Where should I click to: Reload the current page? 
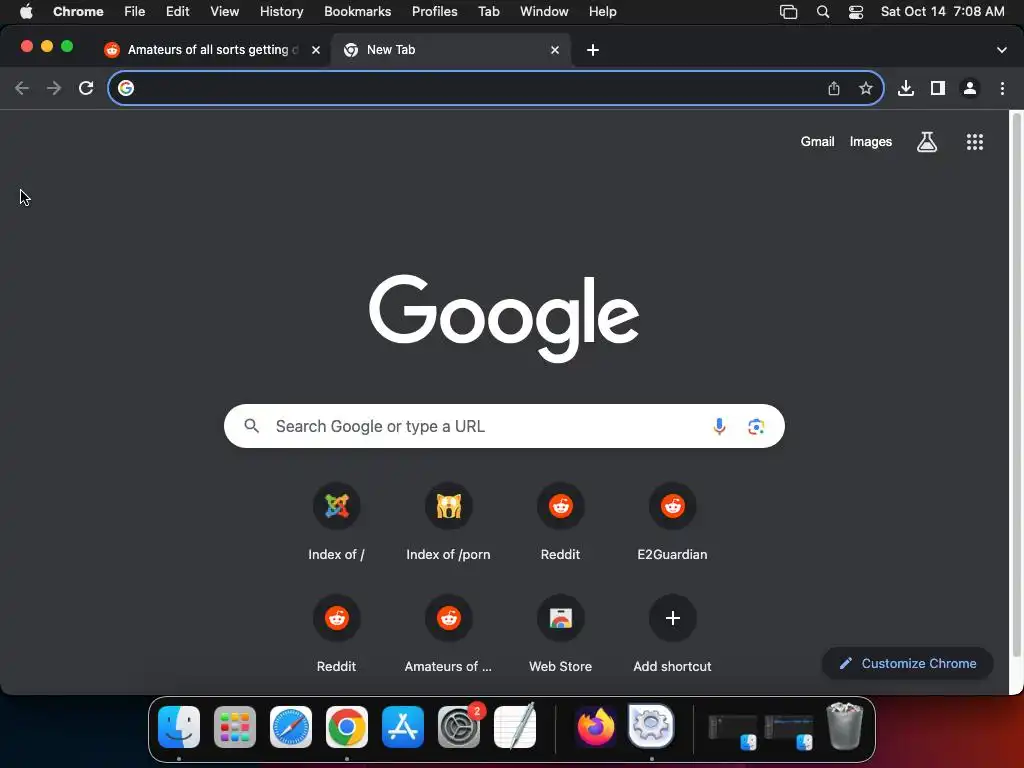click(x=86, y=88)
